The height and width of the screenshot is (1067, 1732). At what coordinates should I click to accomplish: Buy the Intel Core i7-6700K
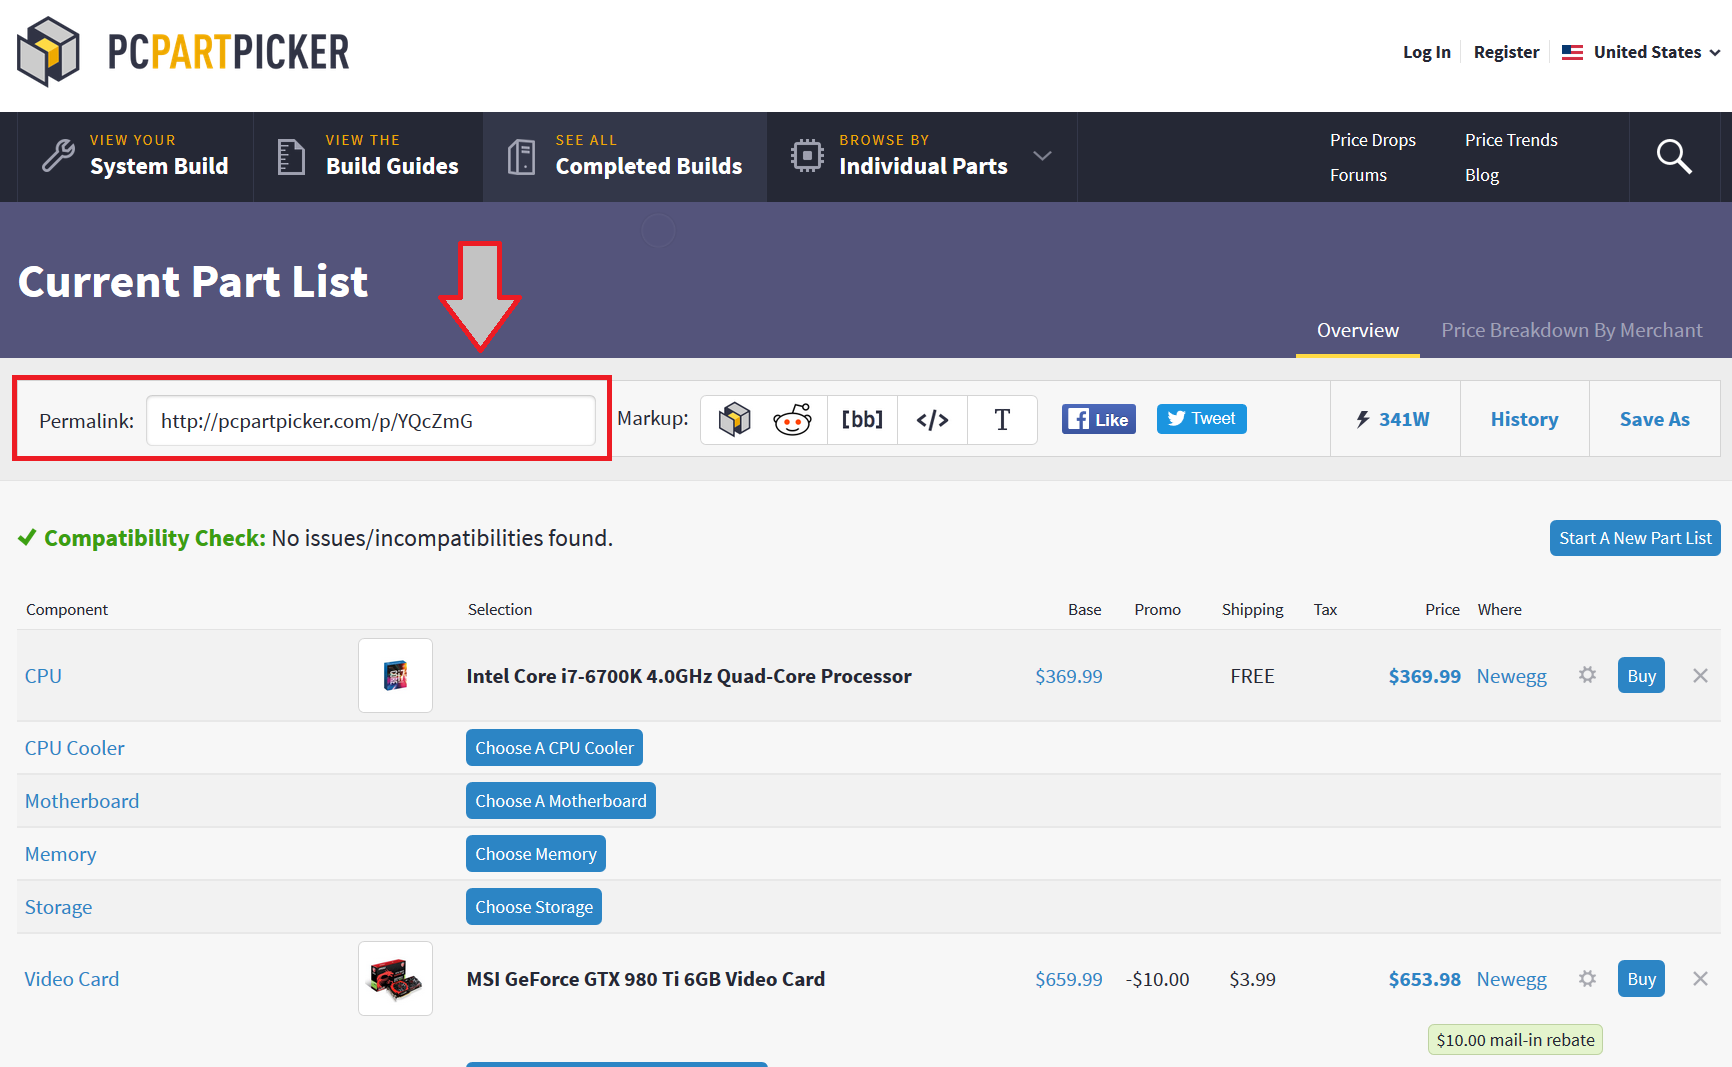(1641, 675)
